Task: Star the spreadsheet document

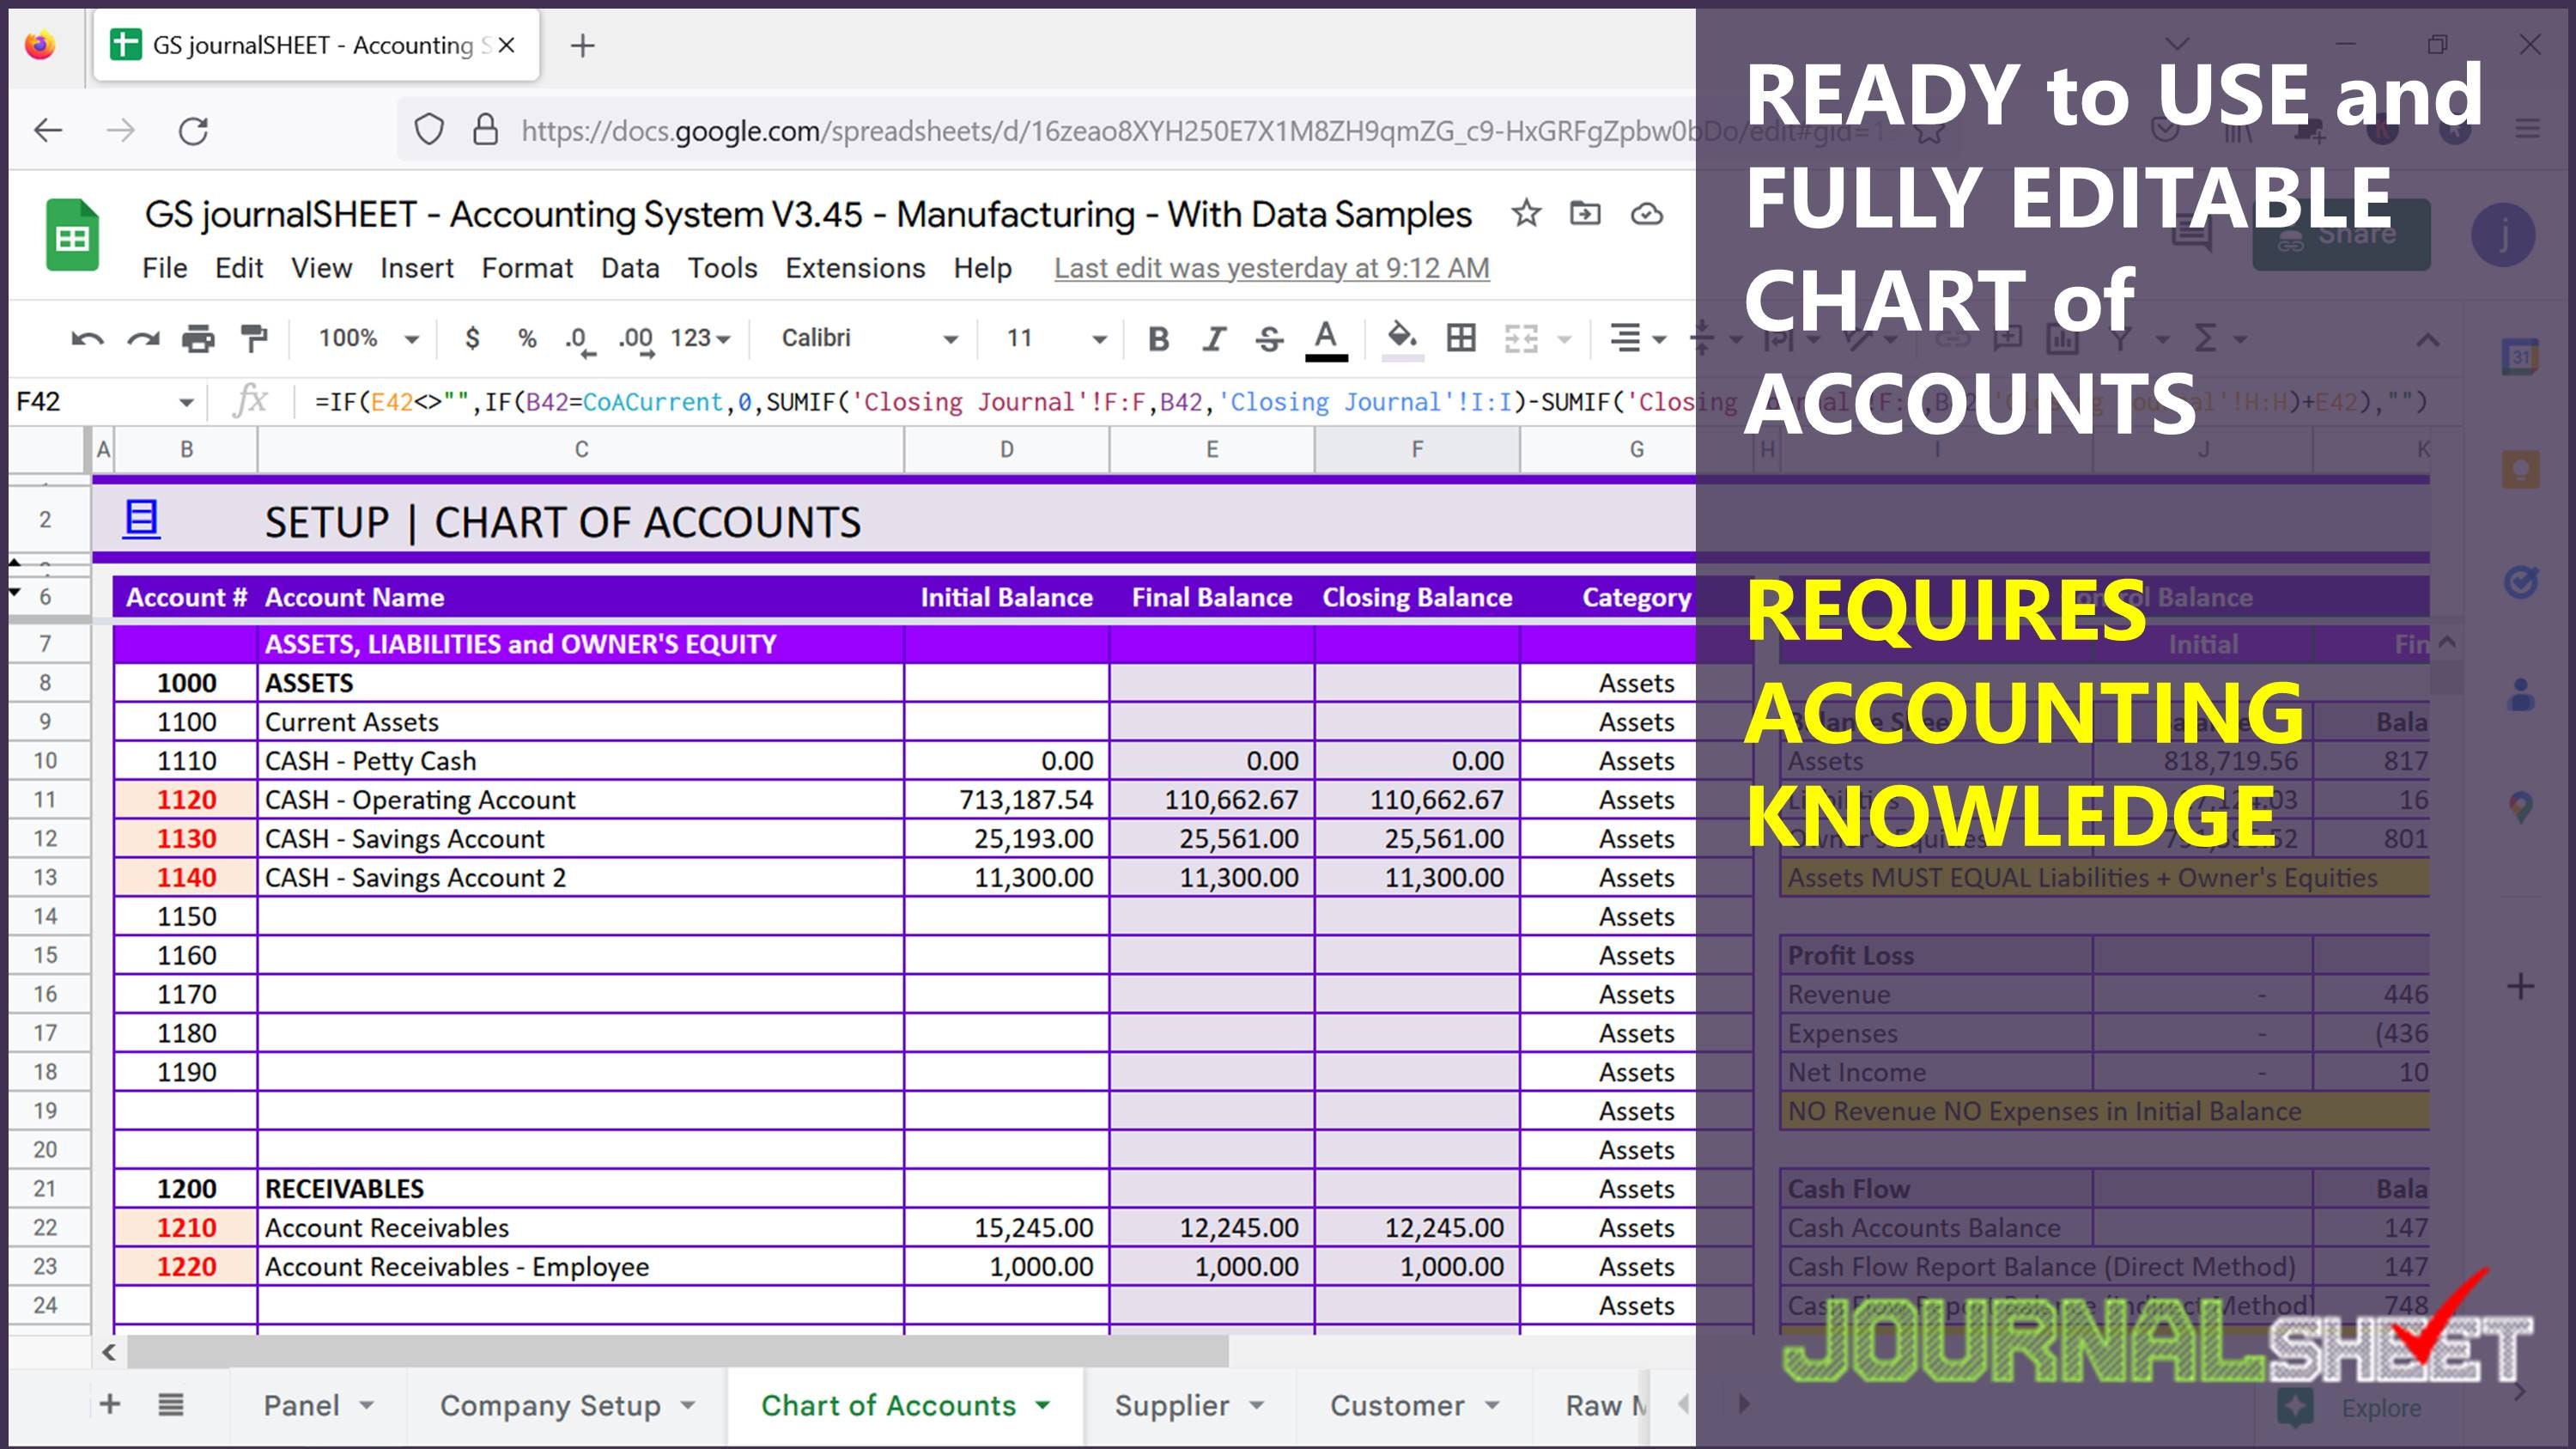Action: click(x=1526, y=213)
